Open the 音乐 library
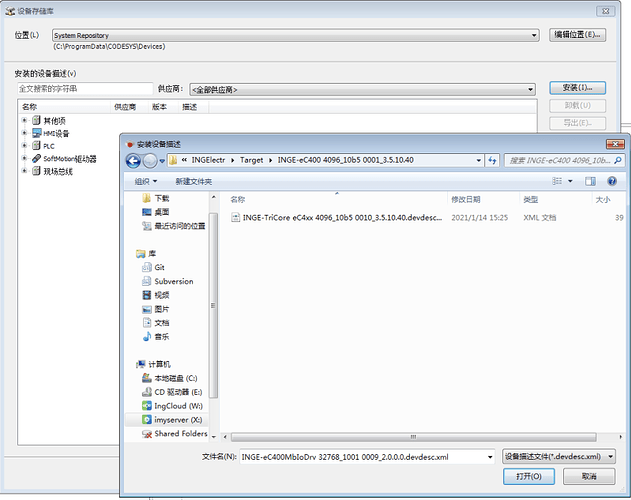631x500 pixels. pyautogui.click(x=155, y=337)
